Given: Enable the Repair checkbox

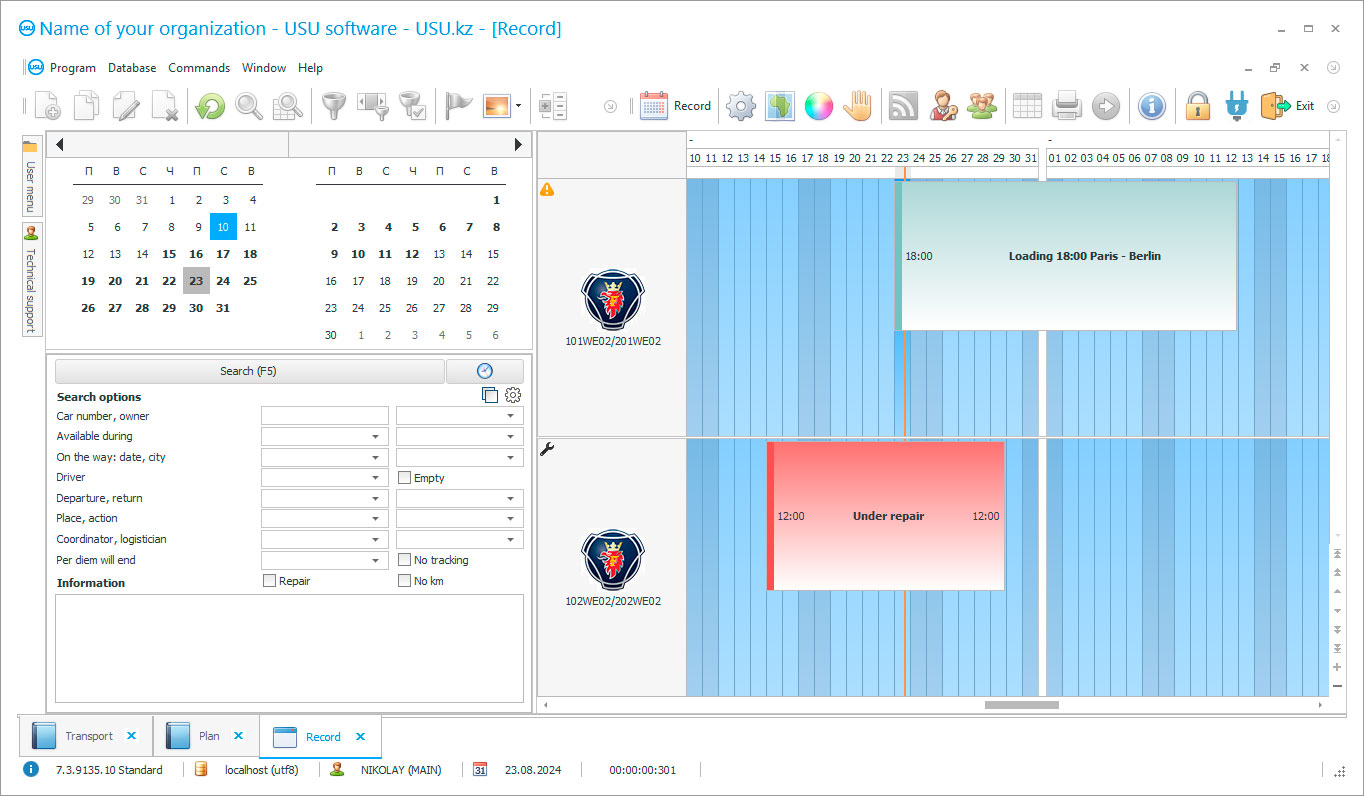Looking at the screenshot, I should coord(269,580).
